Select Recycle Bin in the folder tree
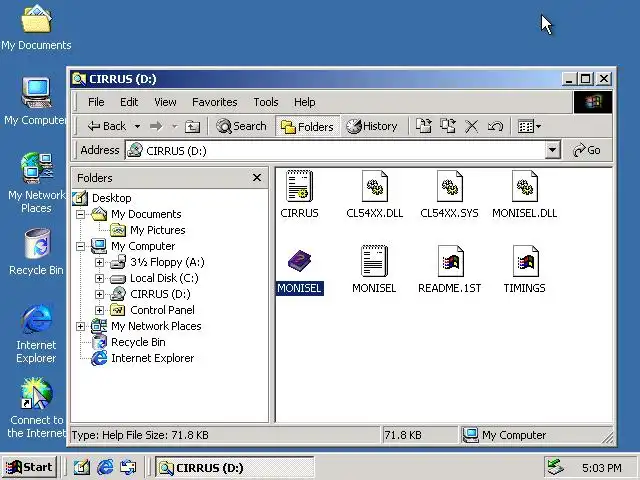This screenshot has height=480, width=640. (x=138, y=342)
